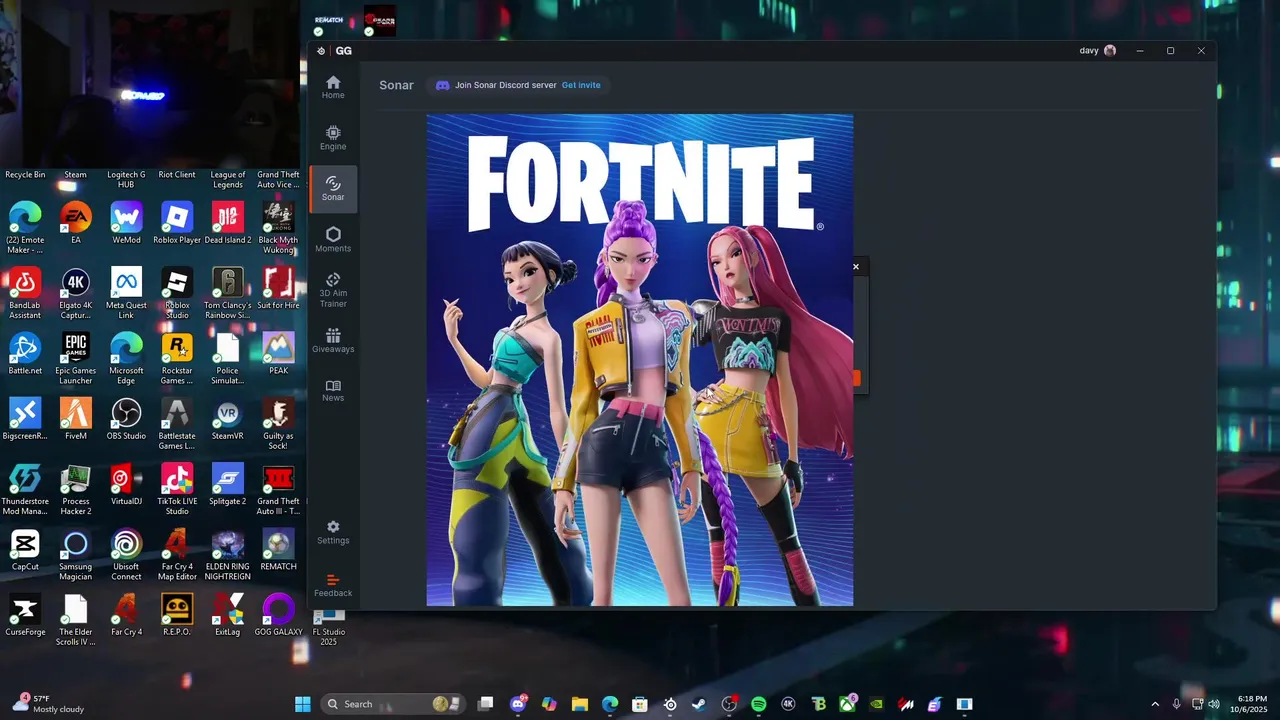Viewport: 1280px width, 720px height.
Task: Open GG Settings in the sidebar
Action: [333, 533]
